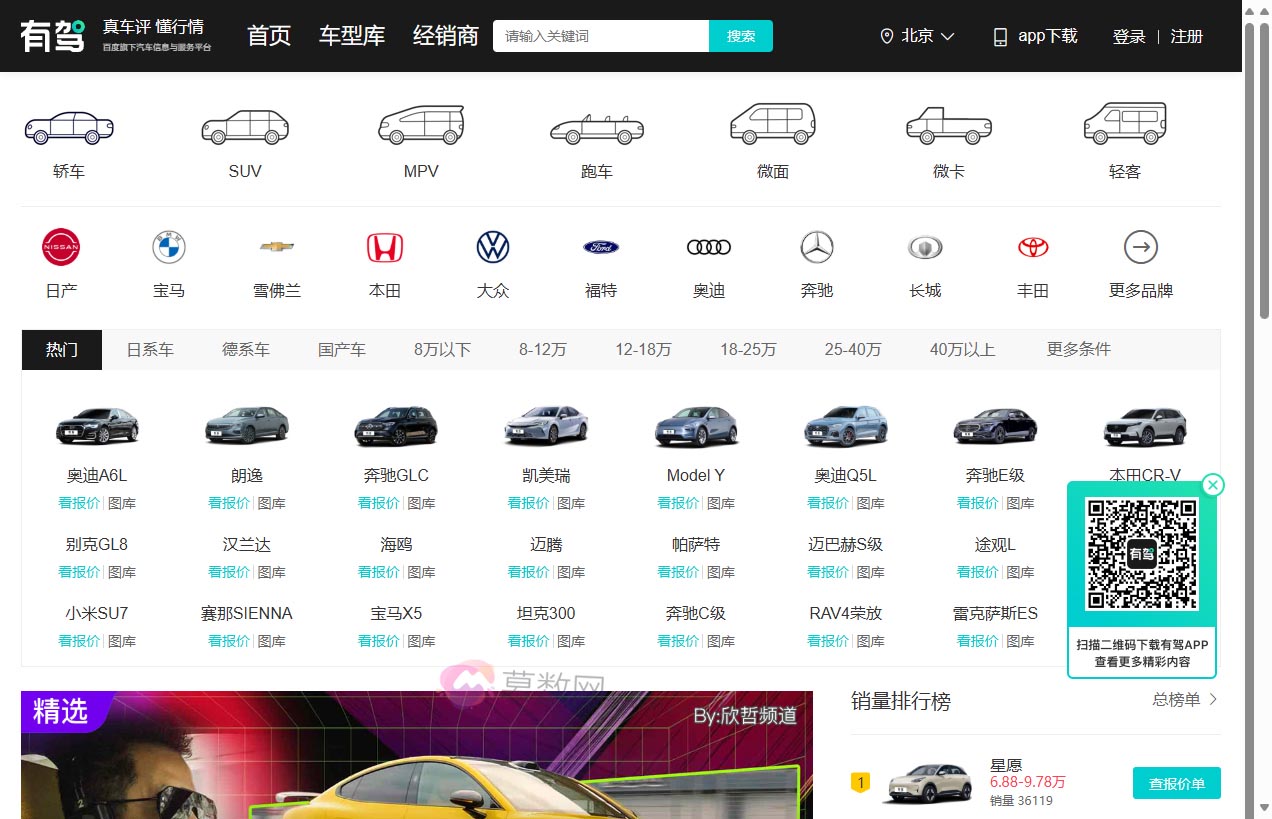Select the 12-18万 price tab

(x=643, y=350)
